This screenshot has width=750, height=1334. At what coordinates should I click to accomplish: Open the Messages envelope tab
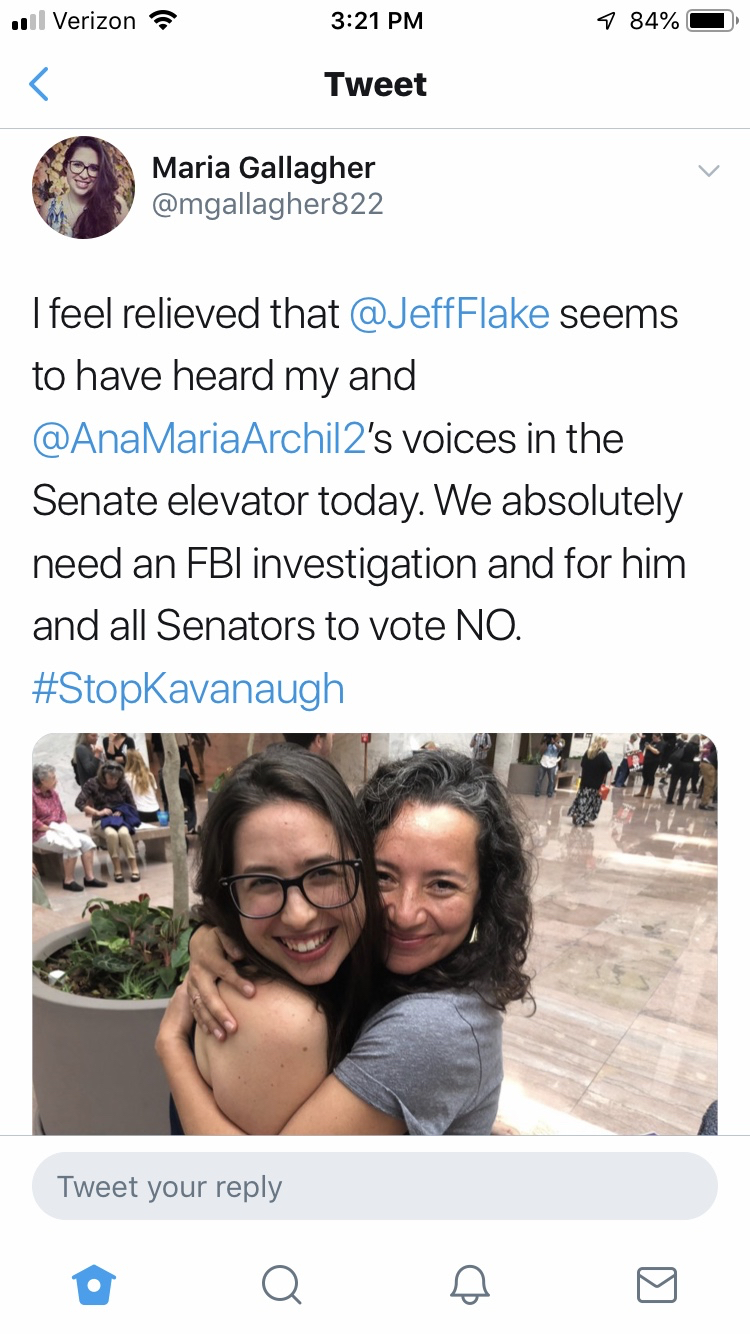pos(656,1284)
